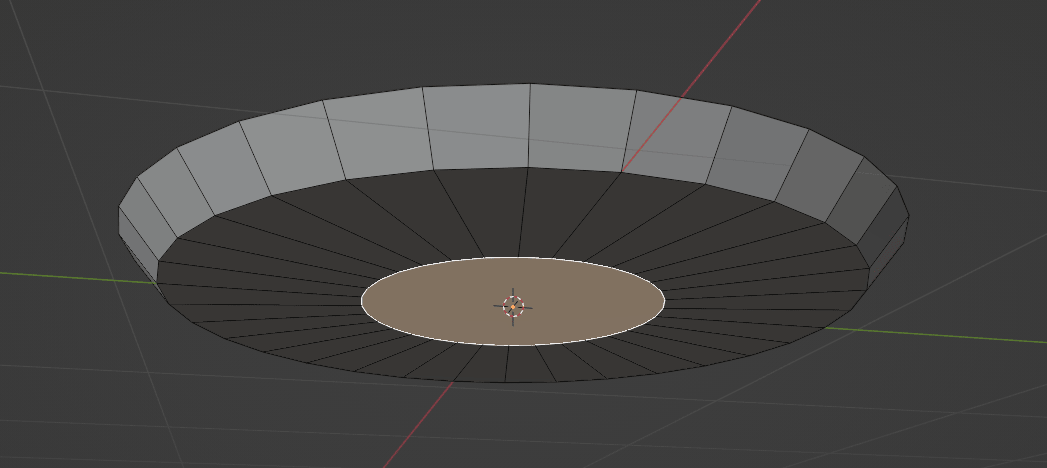Click the 3D cursor at the disc center
This screenshot has width=1047, height=468.
coord(513,306)
